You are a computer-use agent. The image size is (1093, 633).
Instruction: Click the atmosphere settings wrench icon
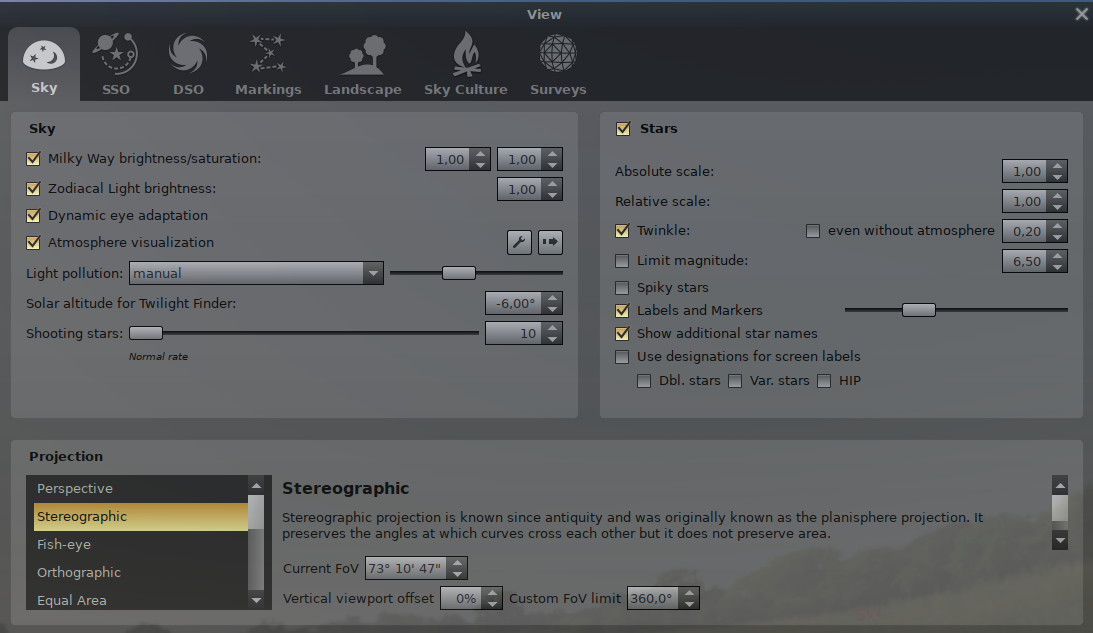pos(519,242)
